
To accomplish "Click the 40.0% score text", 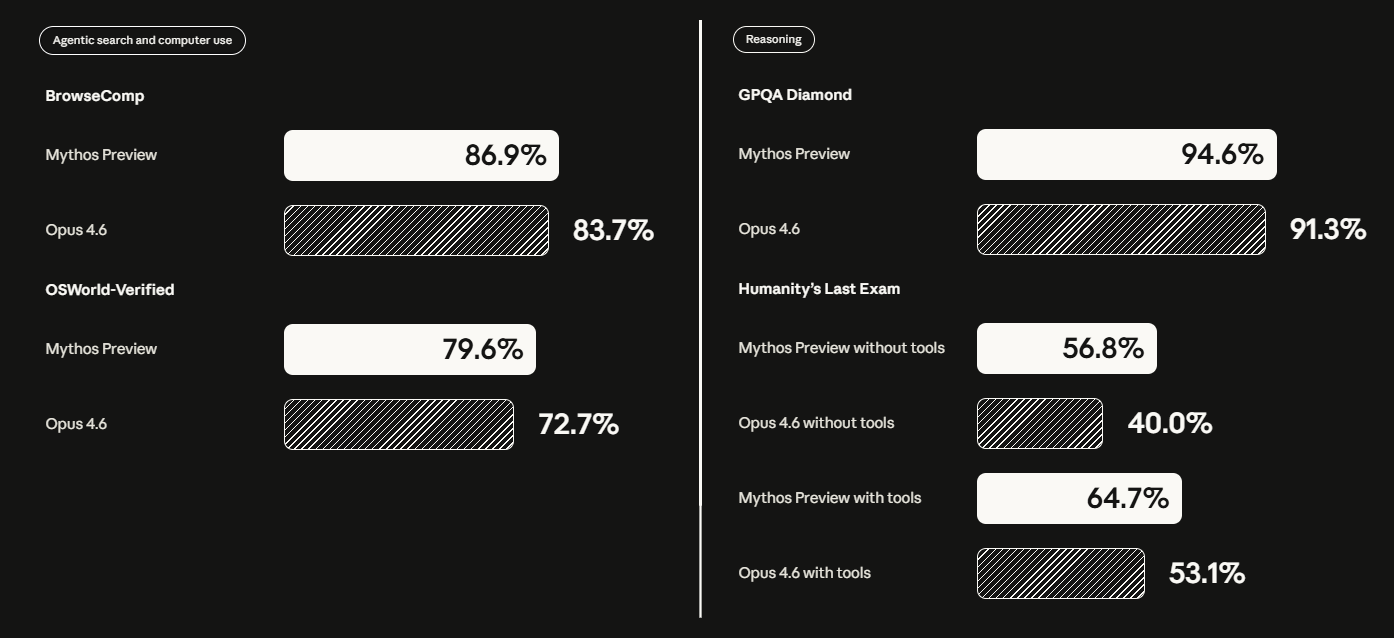I will (1169, 423).
